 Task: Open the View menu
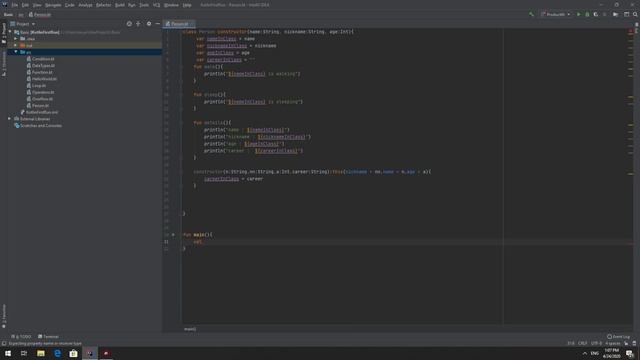(x=37, y=5)
